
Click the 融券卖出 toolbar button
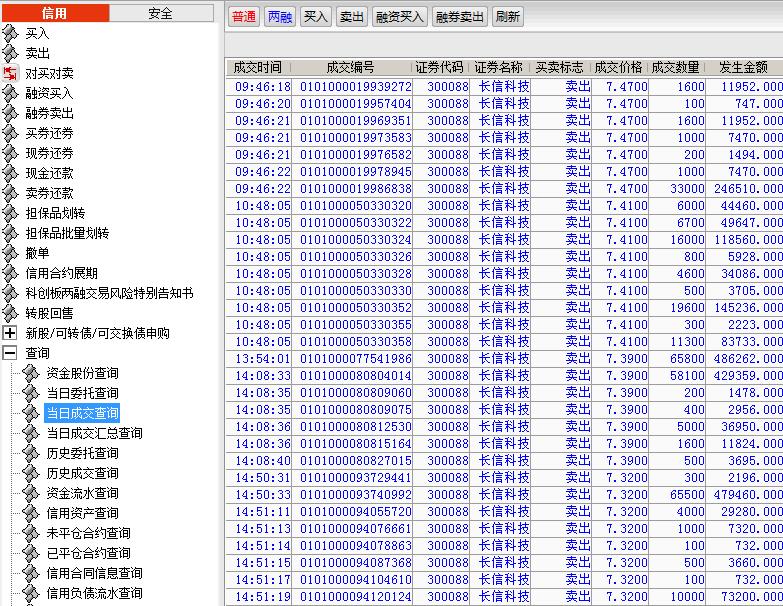click(459, 17)
